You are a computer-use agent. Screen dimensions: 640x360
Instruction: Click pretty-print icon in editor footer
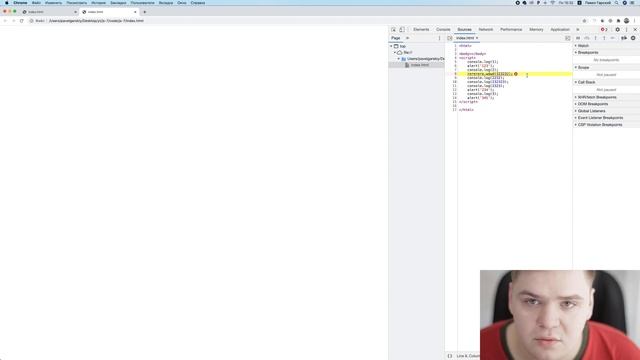point(450,356)
